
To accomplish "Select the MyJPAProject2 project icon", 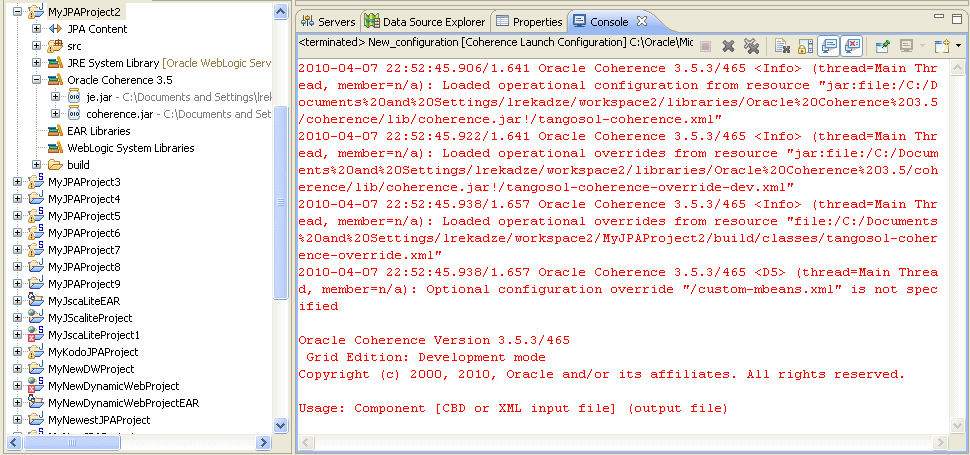I will point(35,11).
